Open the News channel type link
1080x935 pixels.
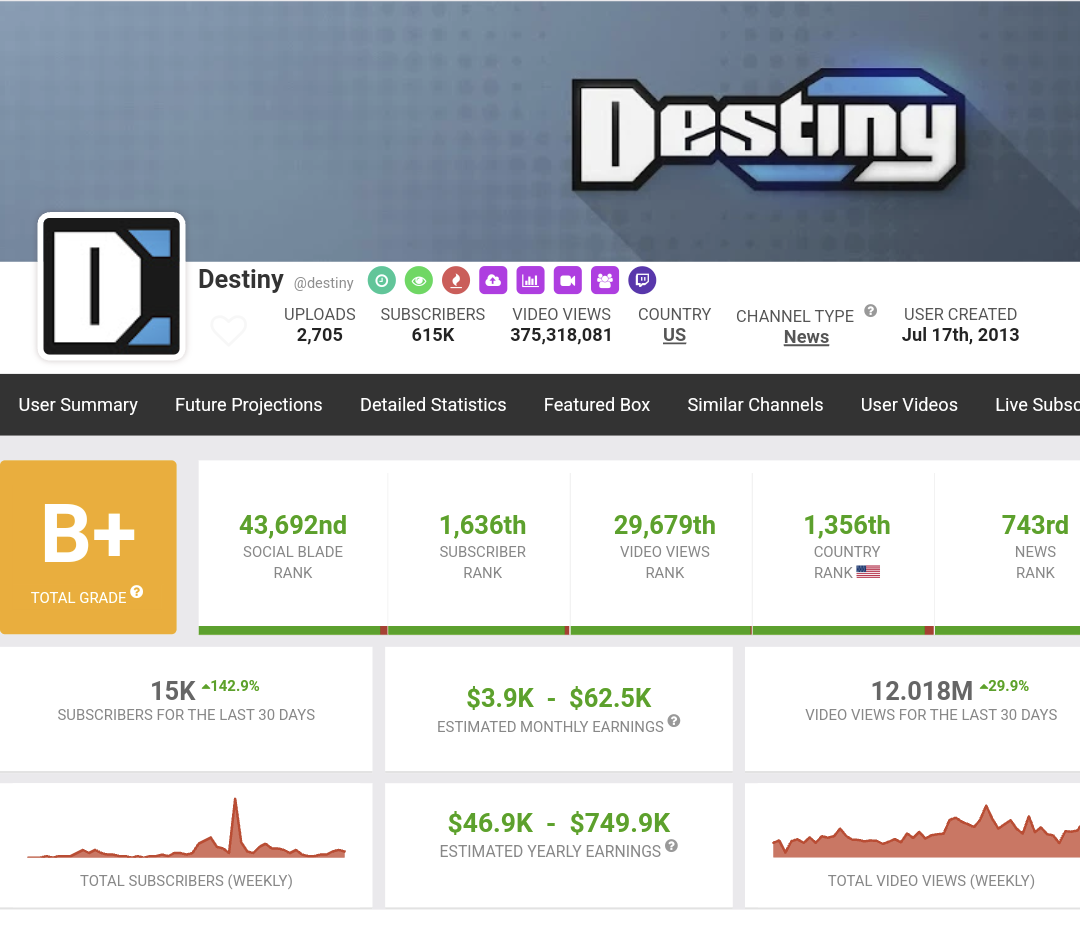(x=807, y=337)
